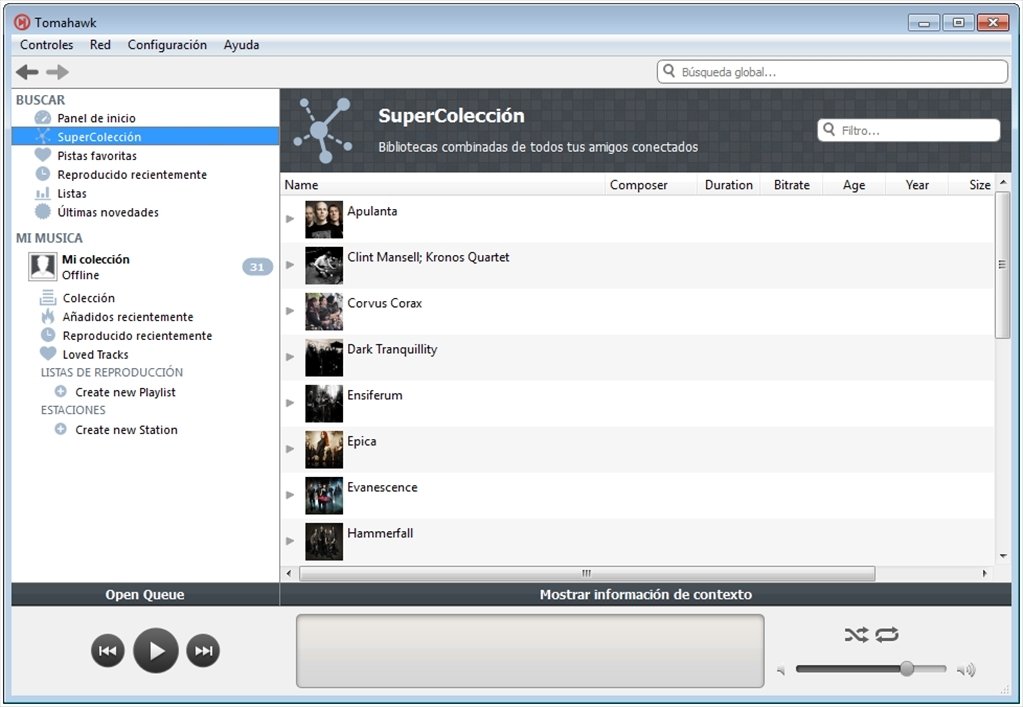The height and width of the screenshot is (707, 1023).
Task: Click the loud-volume speaker icon
Action: tap(966, 670)
